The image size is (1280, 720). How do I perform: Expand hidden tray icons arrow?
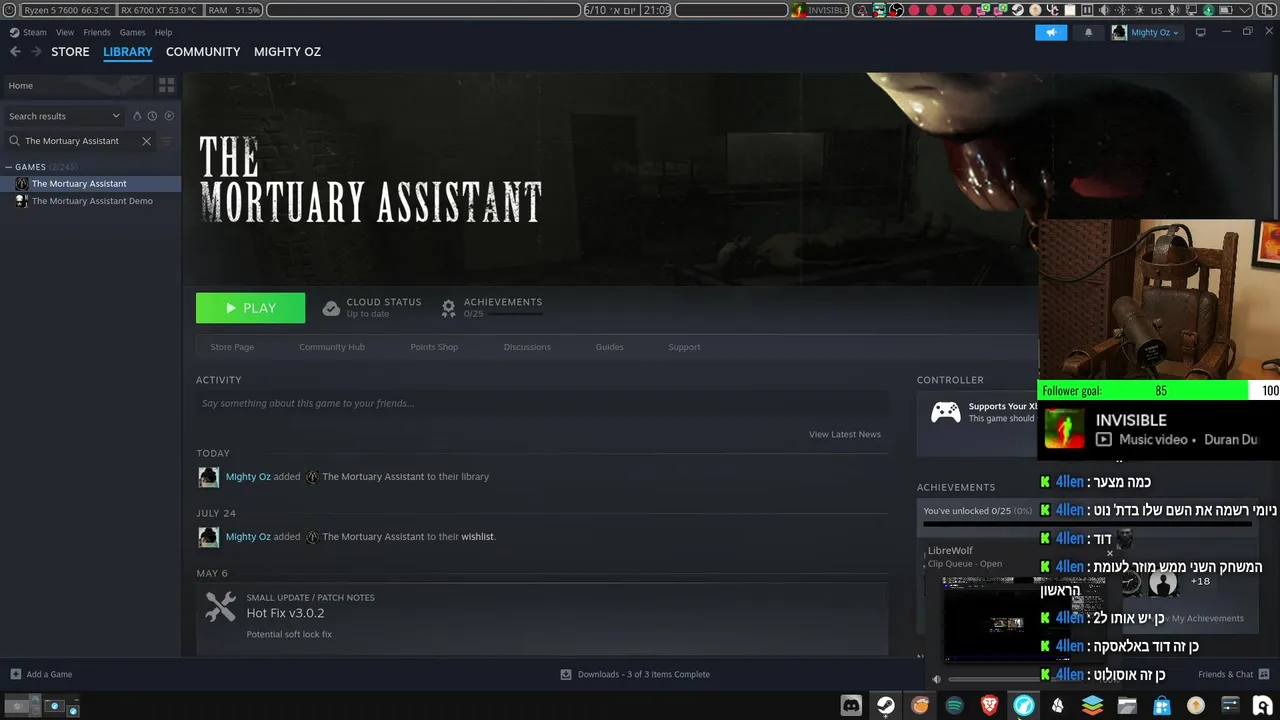pos(1246,10)
